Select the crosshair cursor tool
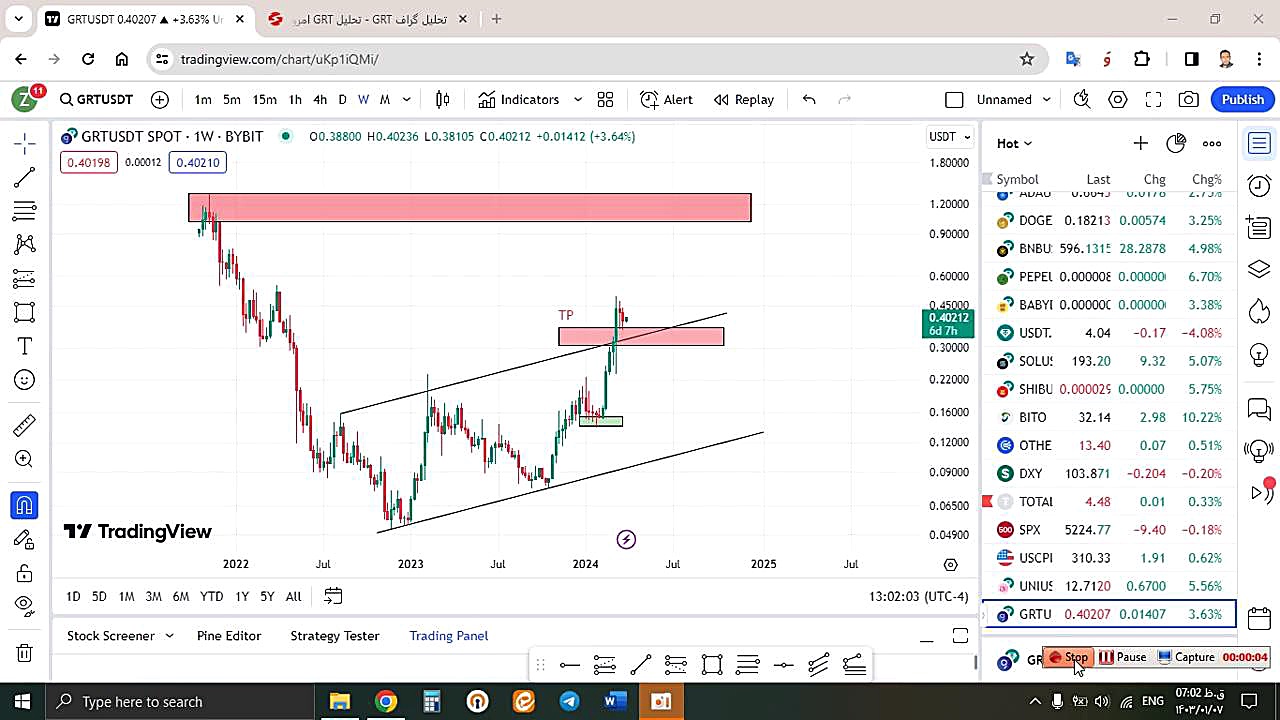 [25, 143]
